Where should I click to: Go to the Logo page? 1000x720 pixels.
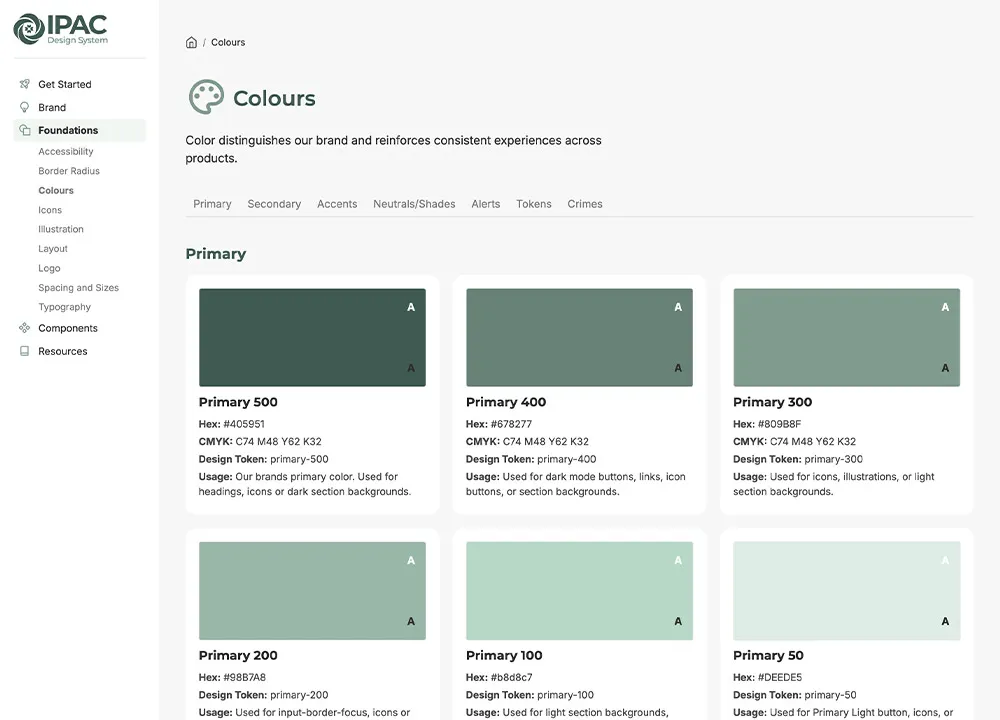tap(49, 268)
